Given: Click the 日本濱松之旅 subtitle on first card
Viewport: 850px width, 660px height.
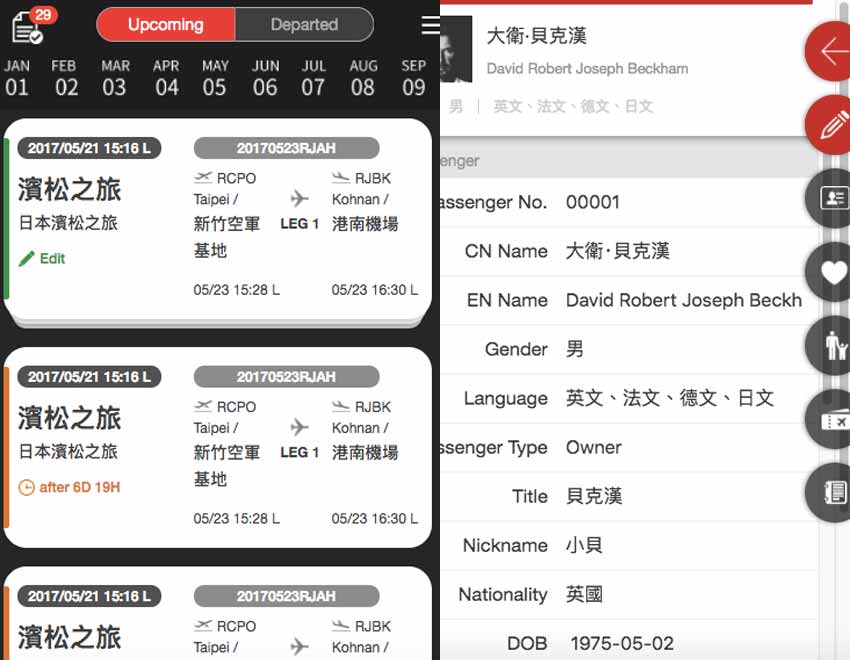Looking at the screenshot, I should tap(68, 223).
